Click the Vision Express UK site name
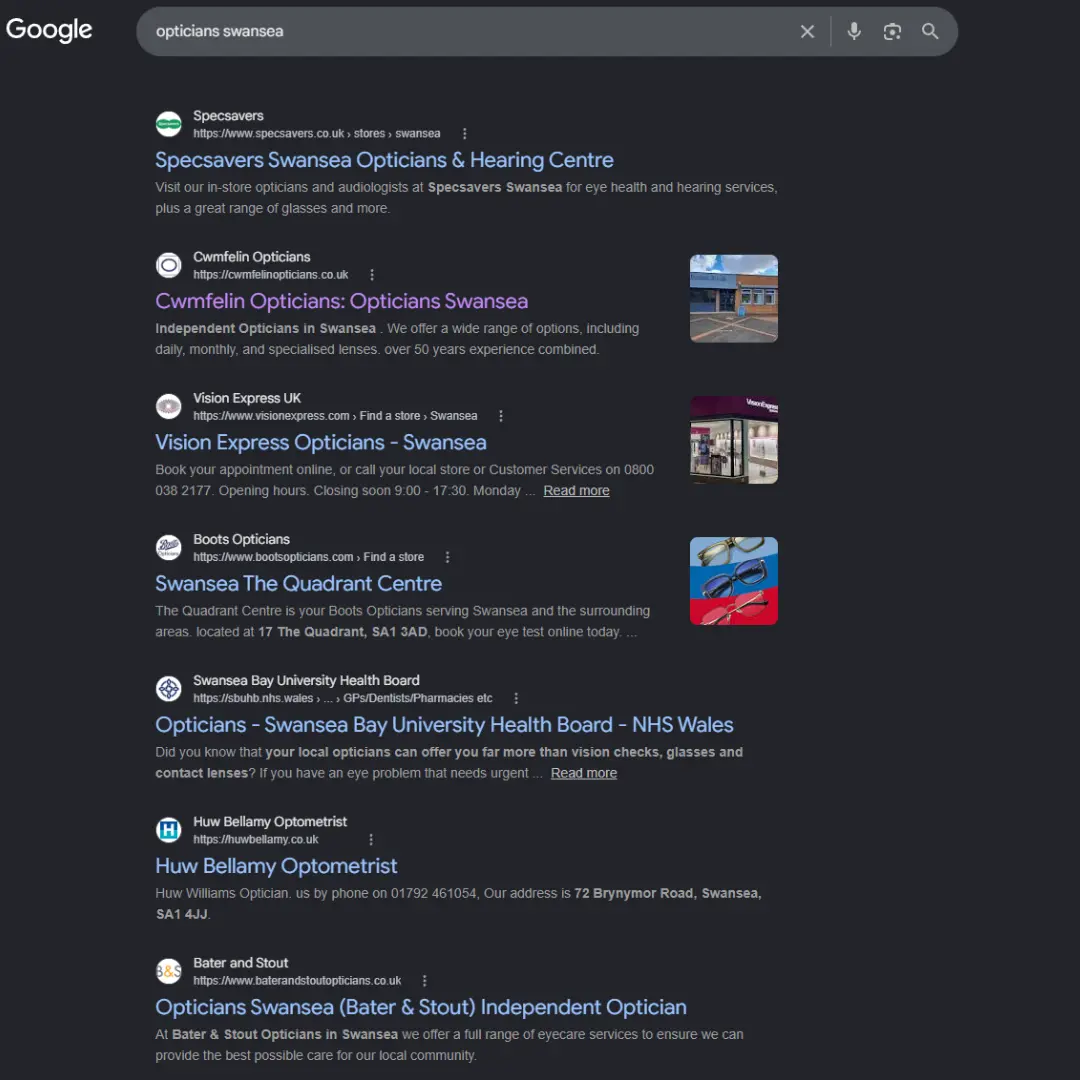The image size is (1080, 1080). click(247, 398)
